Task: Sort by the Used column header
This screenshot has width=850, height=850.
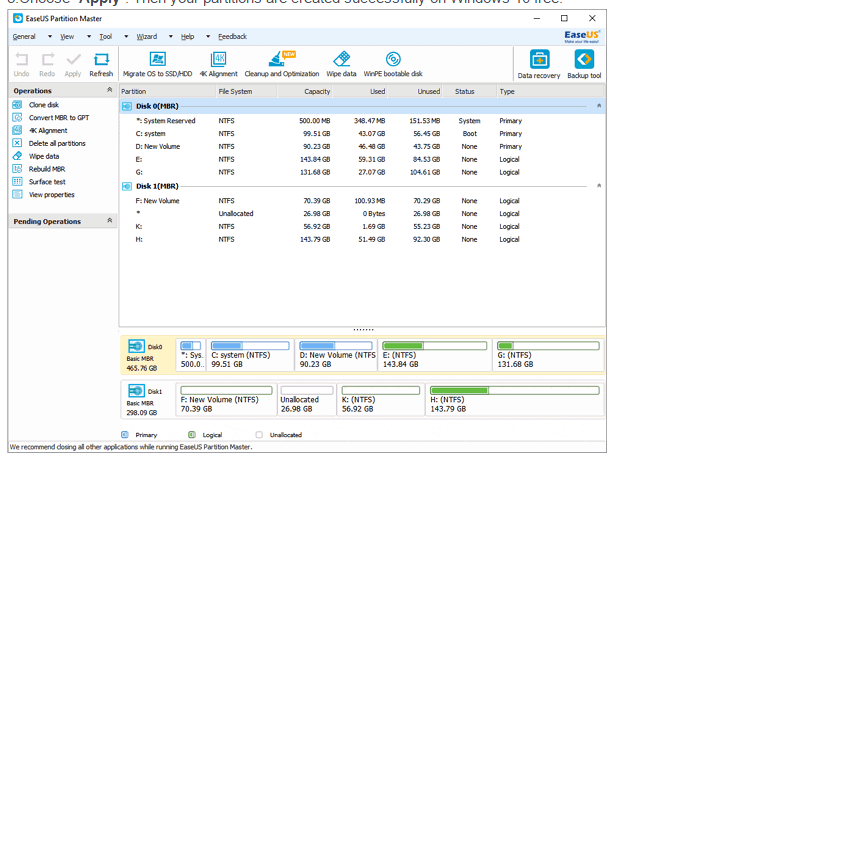Action: click(359, 92)
